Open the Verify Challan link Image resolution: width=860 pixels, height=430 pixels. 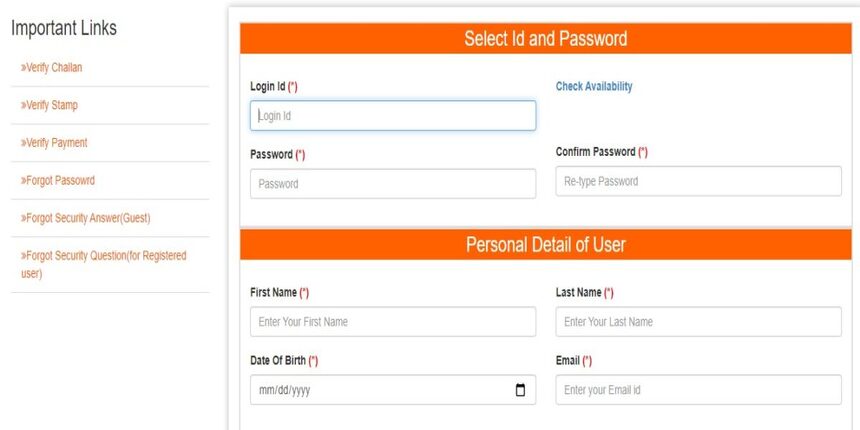(x=52, y=67)
